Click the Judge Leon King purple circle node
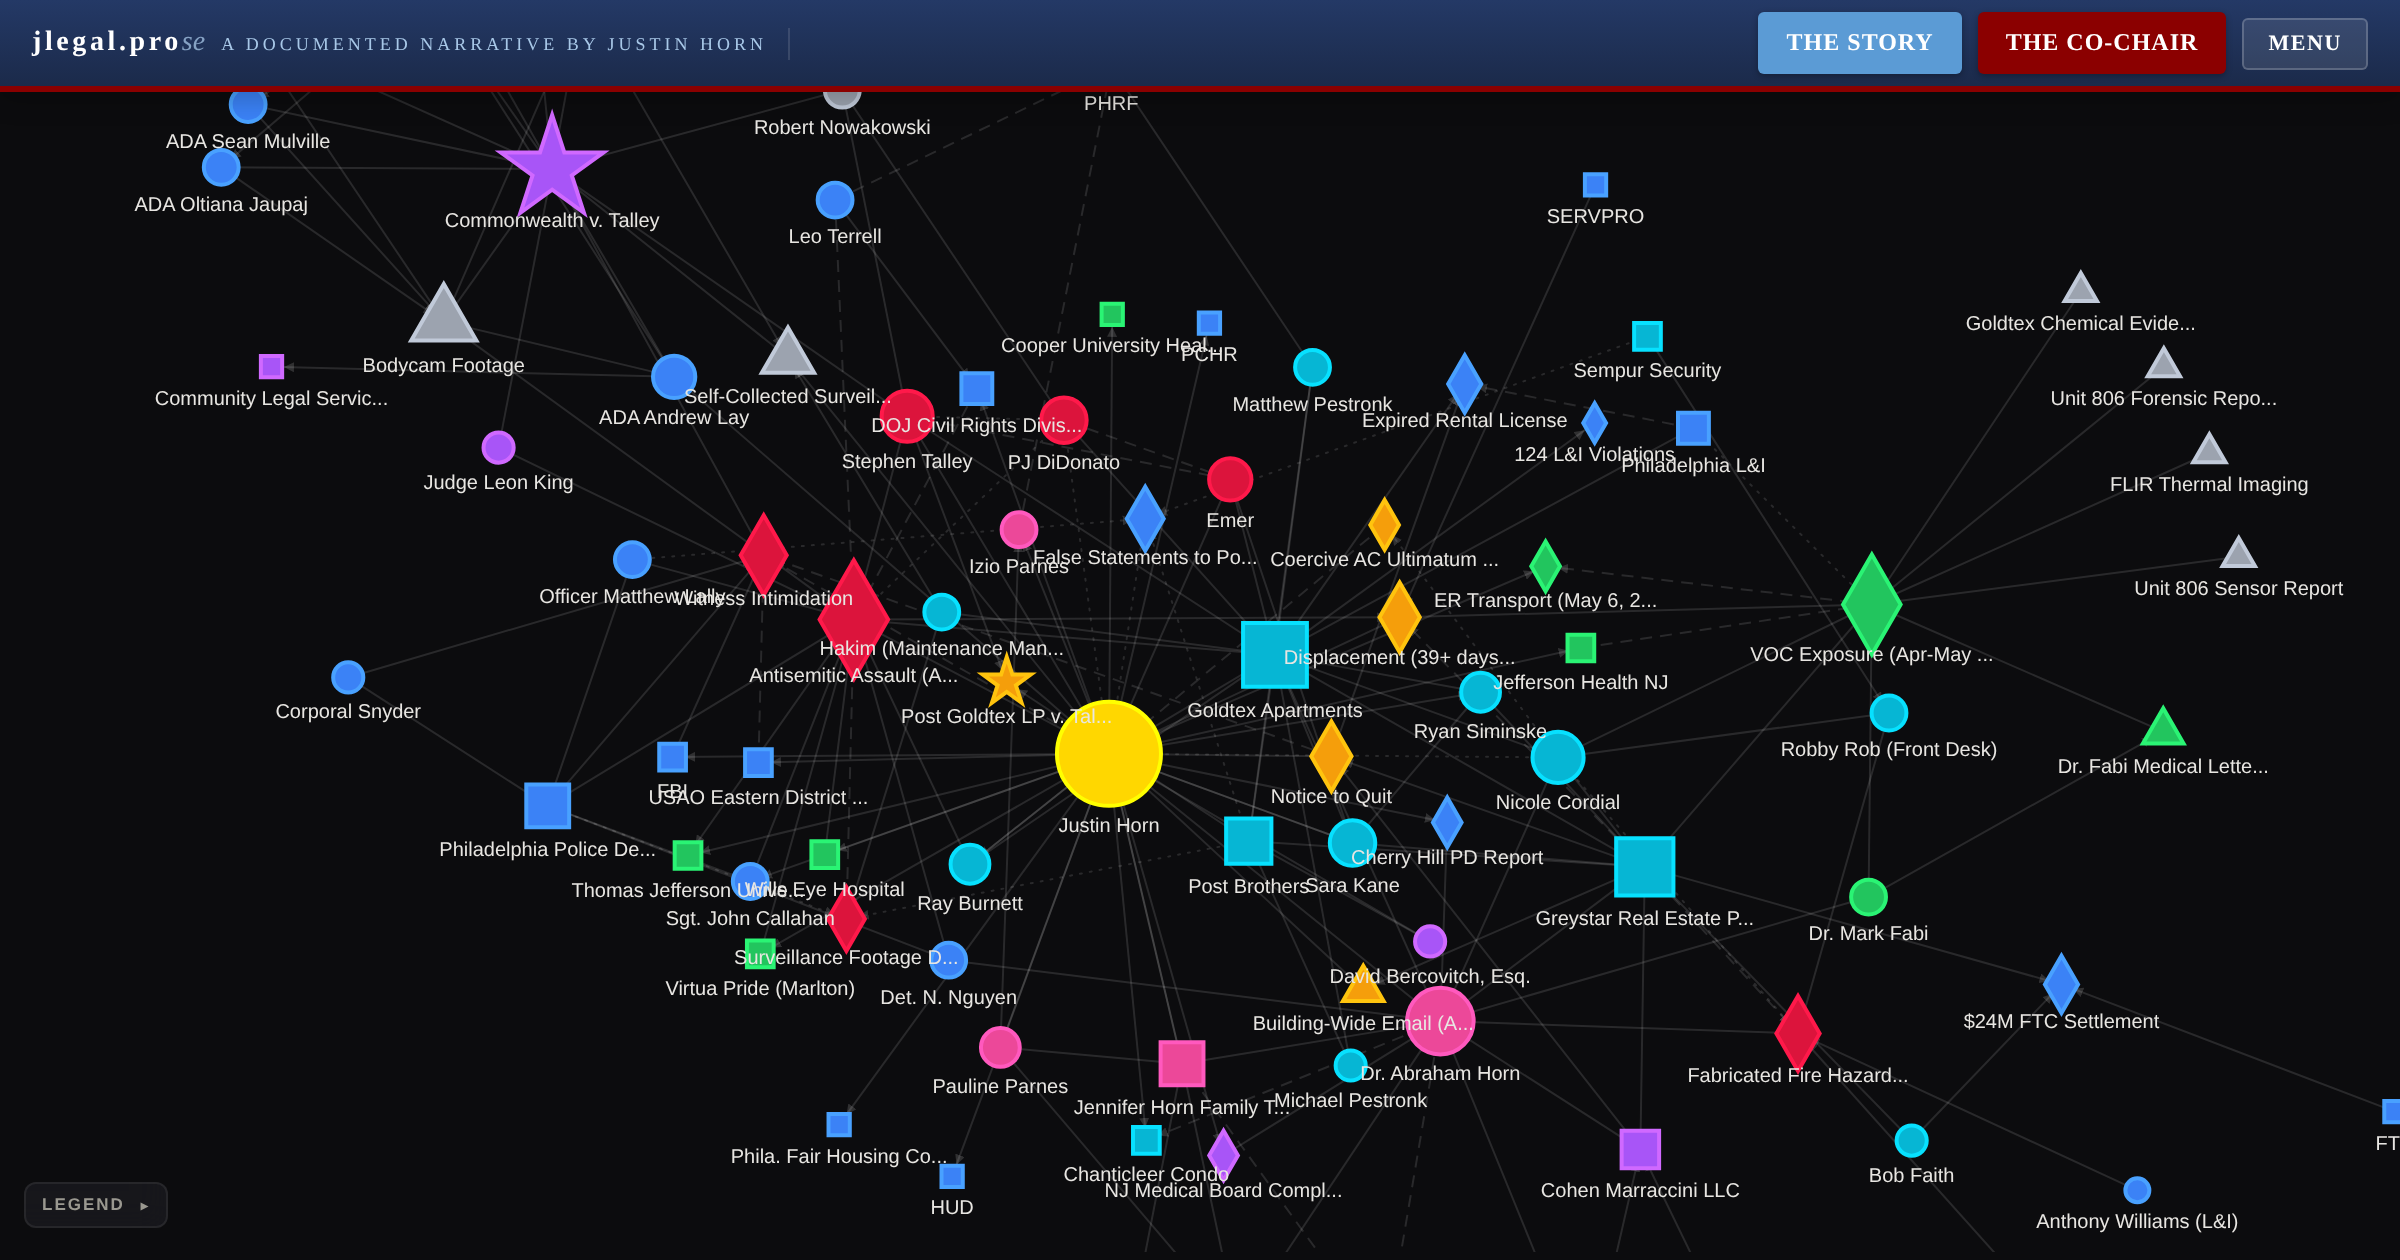The height and width of the screenshot is (1260, 2400). (x=498, y=447)
